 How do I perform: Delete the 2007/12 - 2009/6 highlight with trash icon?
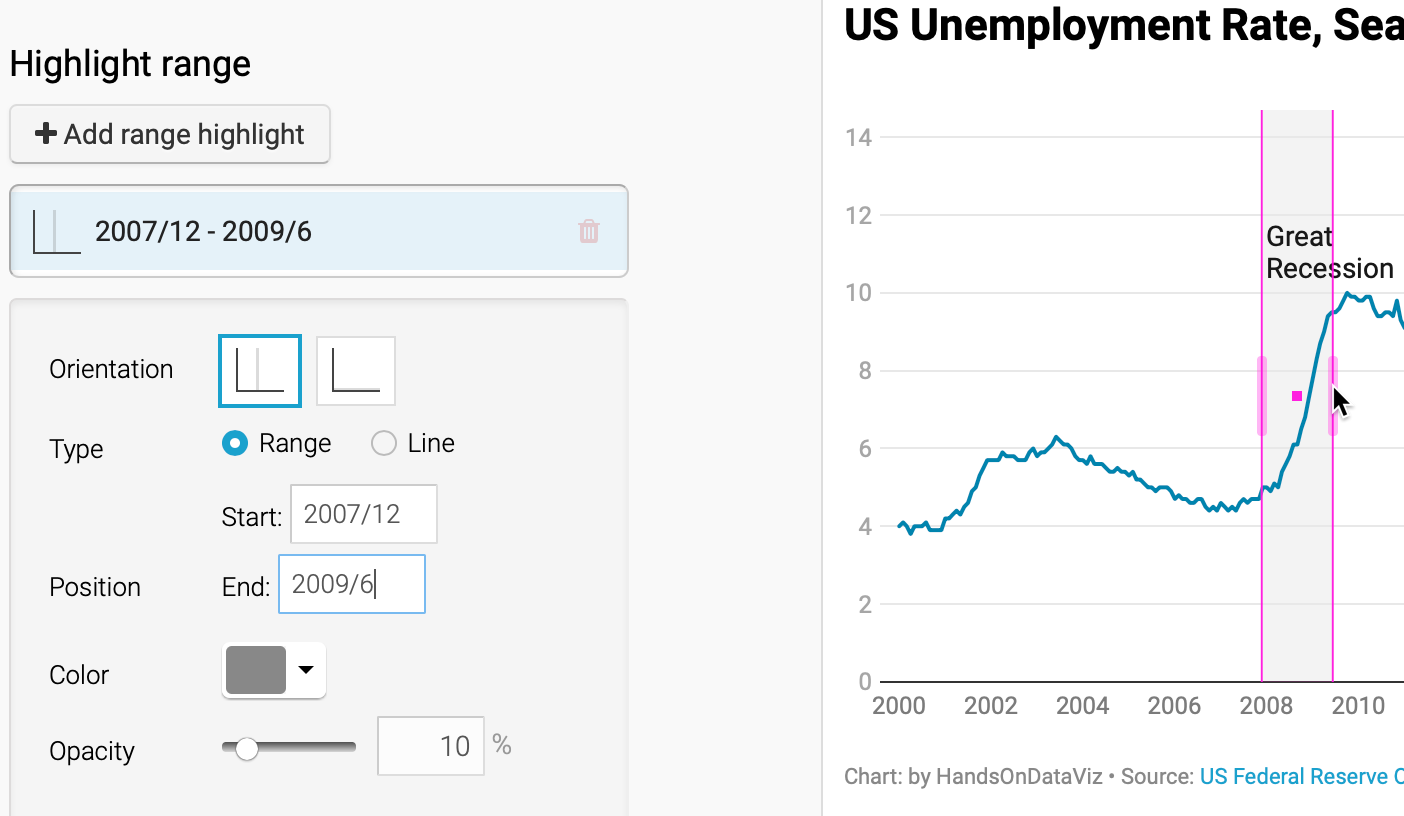click(x=589, y=232)
